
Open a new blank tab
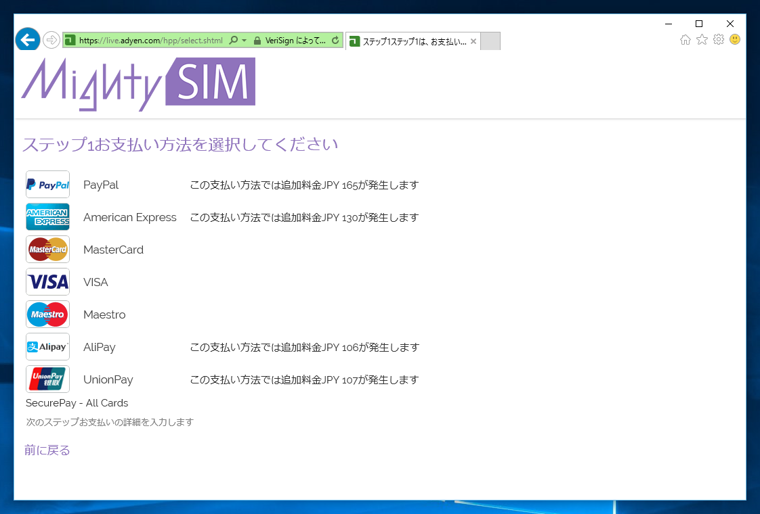tap(491, 41)
